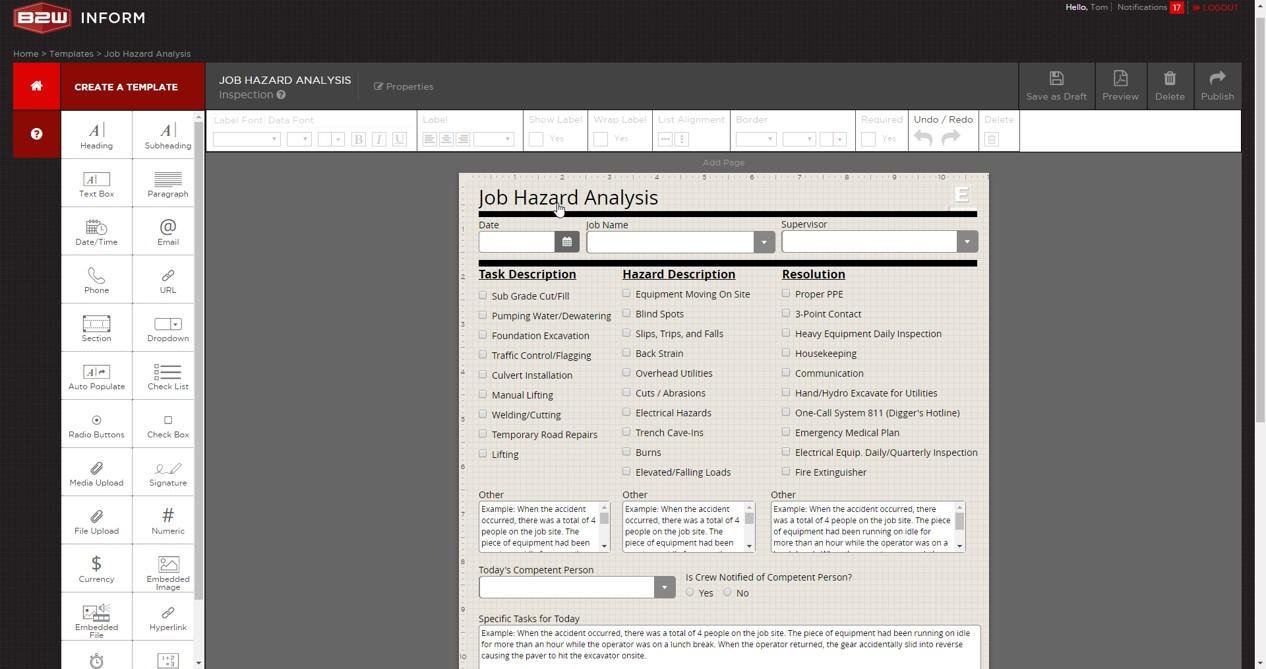The width and height of the screenshot is (1266, 669).
Task: Open the notifications count badge
Action: pyautogui.click(x=1177, y=7)
